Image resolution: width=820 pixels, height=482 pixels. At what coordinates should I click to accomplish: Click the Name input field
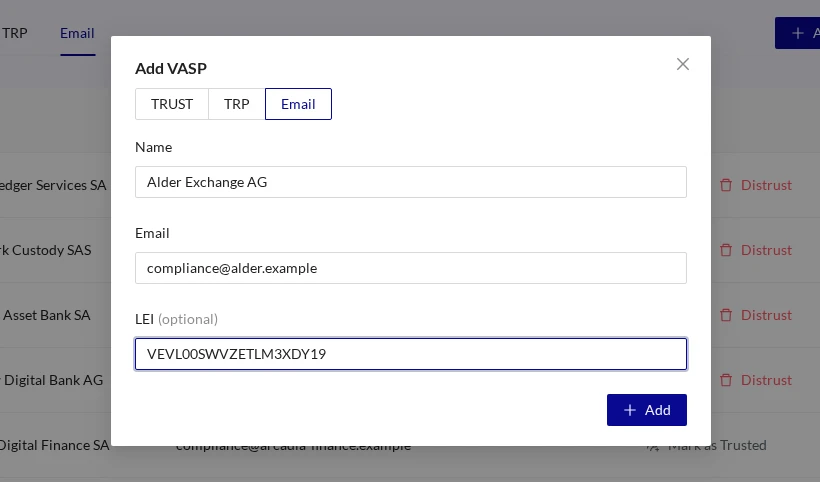pos(411,182)
